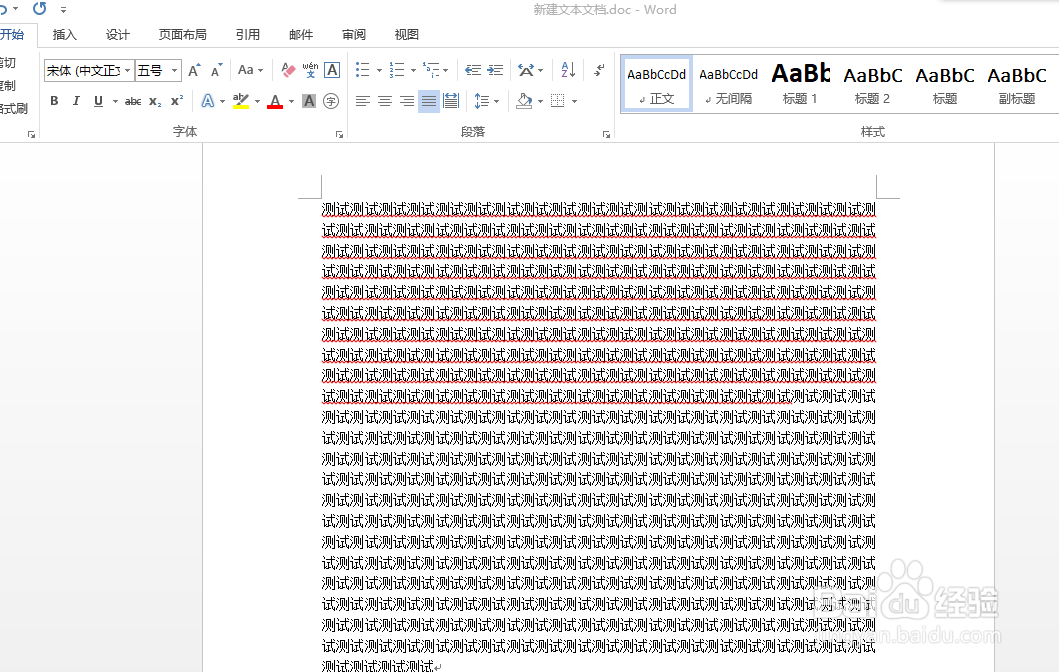Open the line spacing dropdown
Viewport: 1059px width, 672px height.
click(x=486, y=101)
